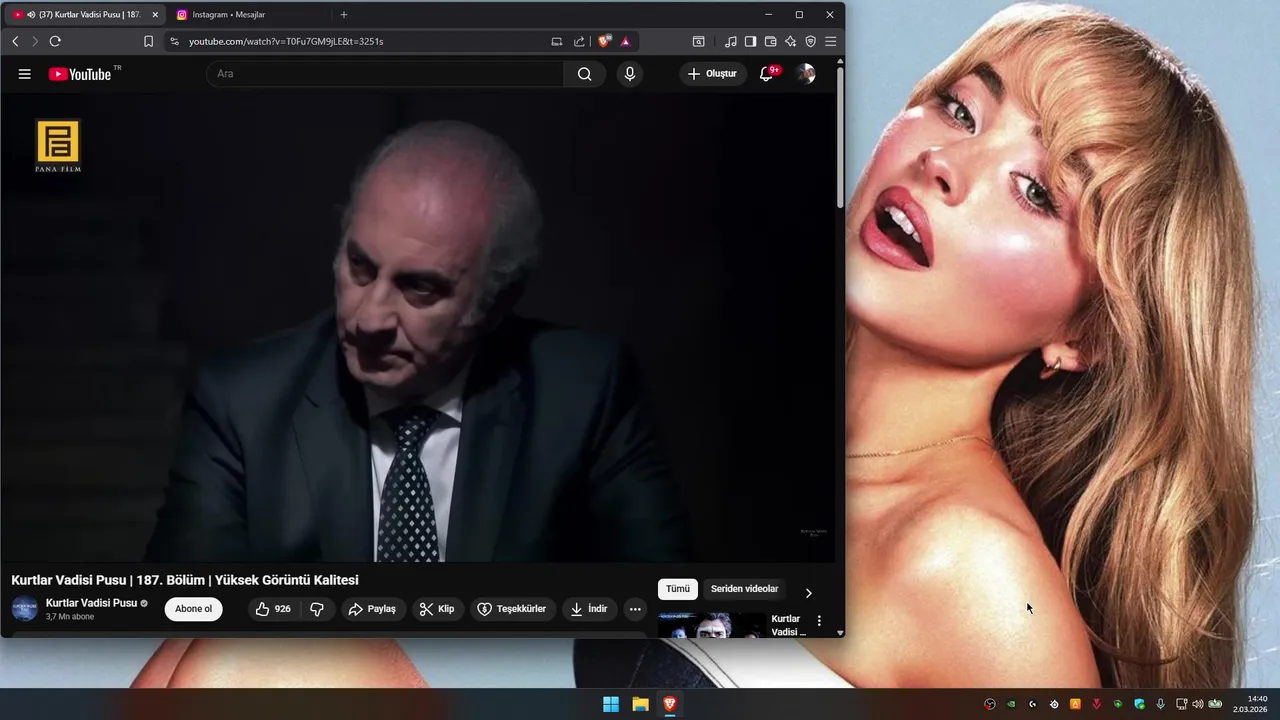The width and height of the screenshot is (1280, 720).
Task: Bookmark this page with the bookmark icon
Action: click(x=148, y=42)
